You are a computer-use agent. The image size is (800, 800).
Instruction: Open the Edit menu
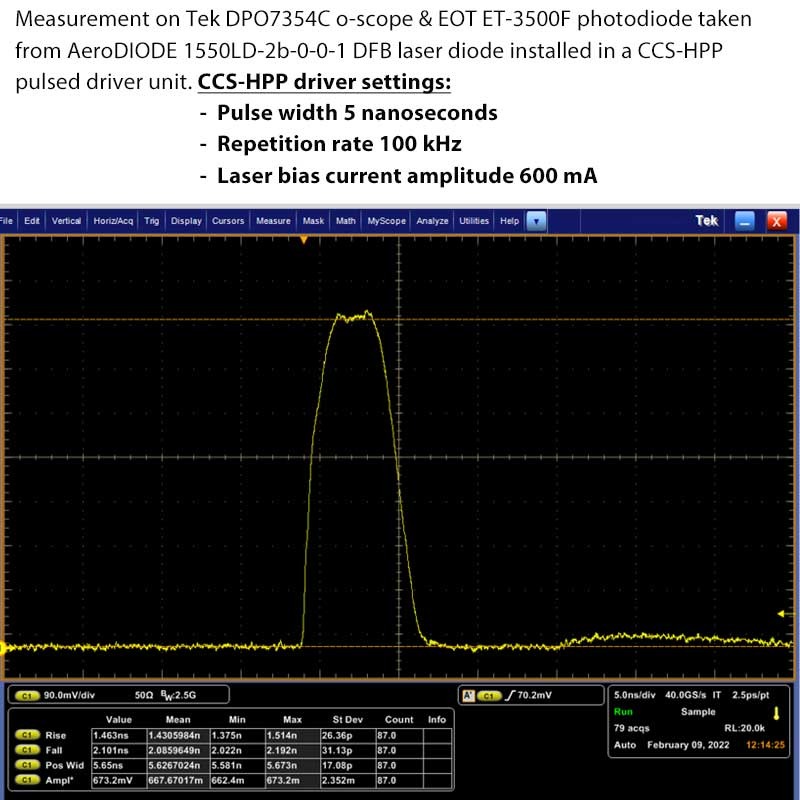point(32,221)
